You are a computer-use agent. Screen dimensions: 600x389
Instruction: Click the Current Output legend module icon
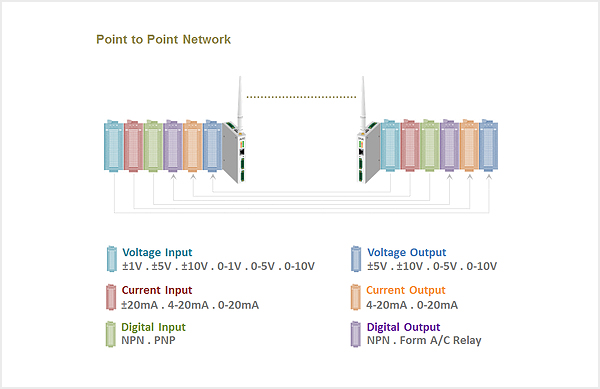click(355, 297)
